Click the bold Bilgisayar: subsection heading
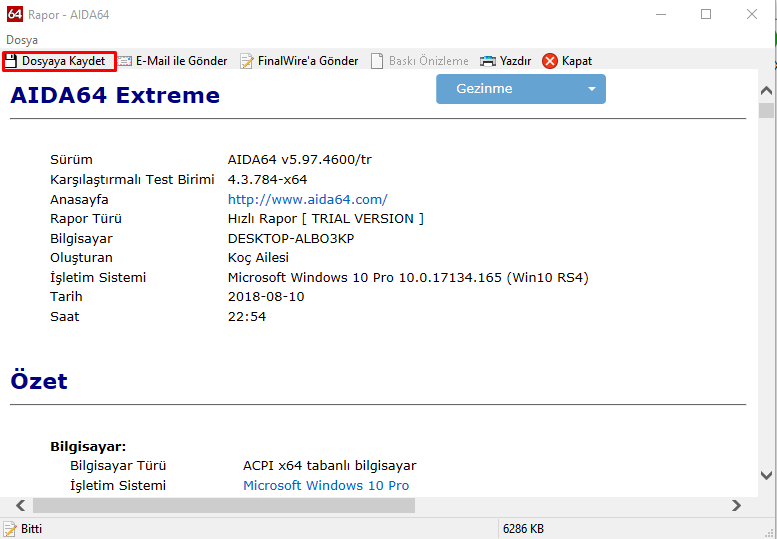Image resolution: width=777 pixels, height=539 pixels. (88, 446)
